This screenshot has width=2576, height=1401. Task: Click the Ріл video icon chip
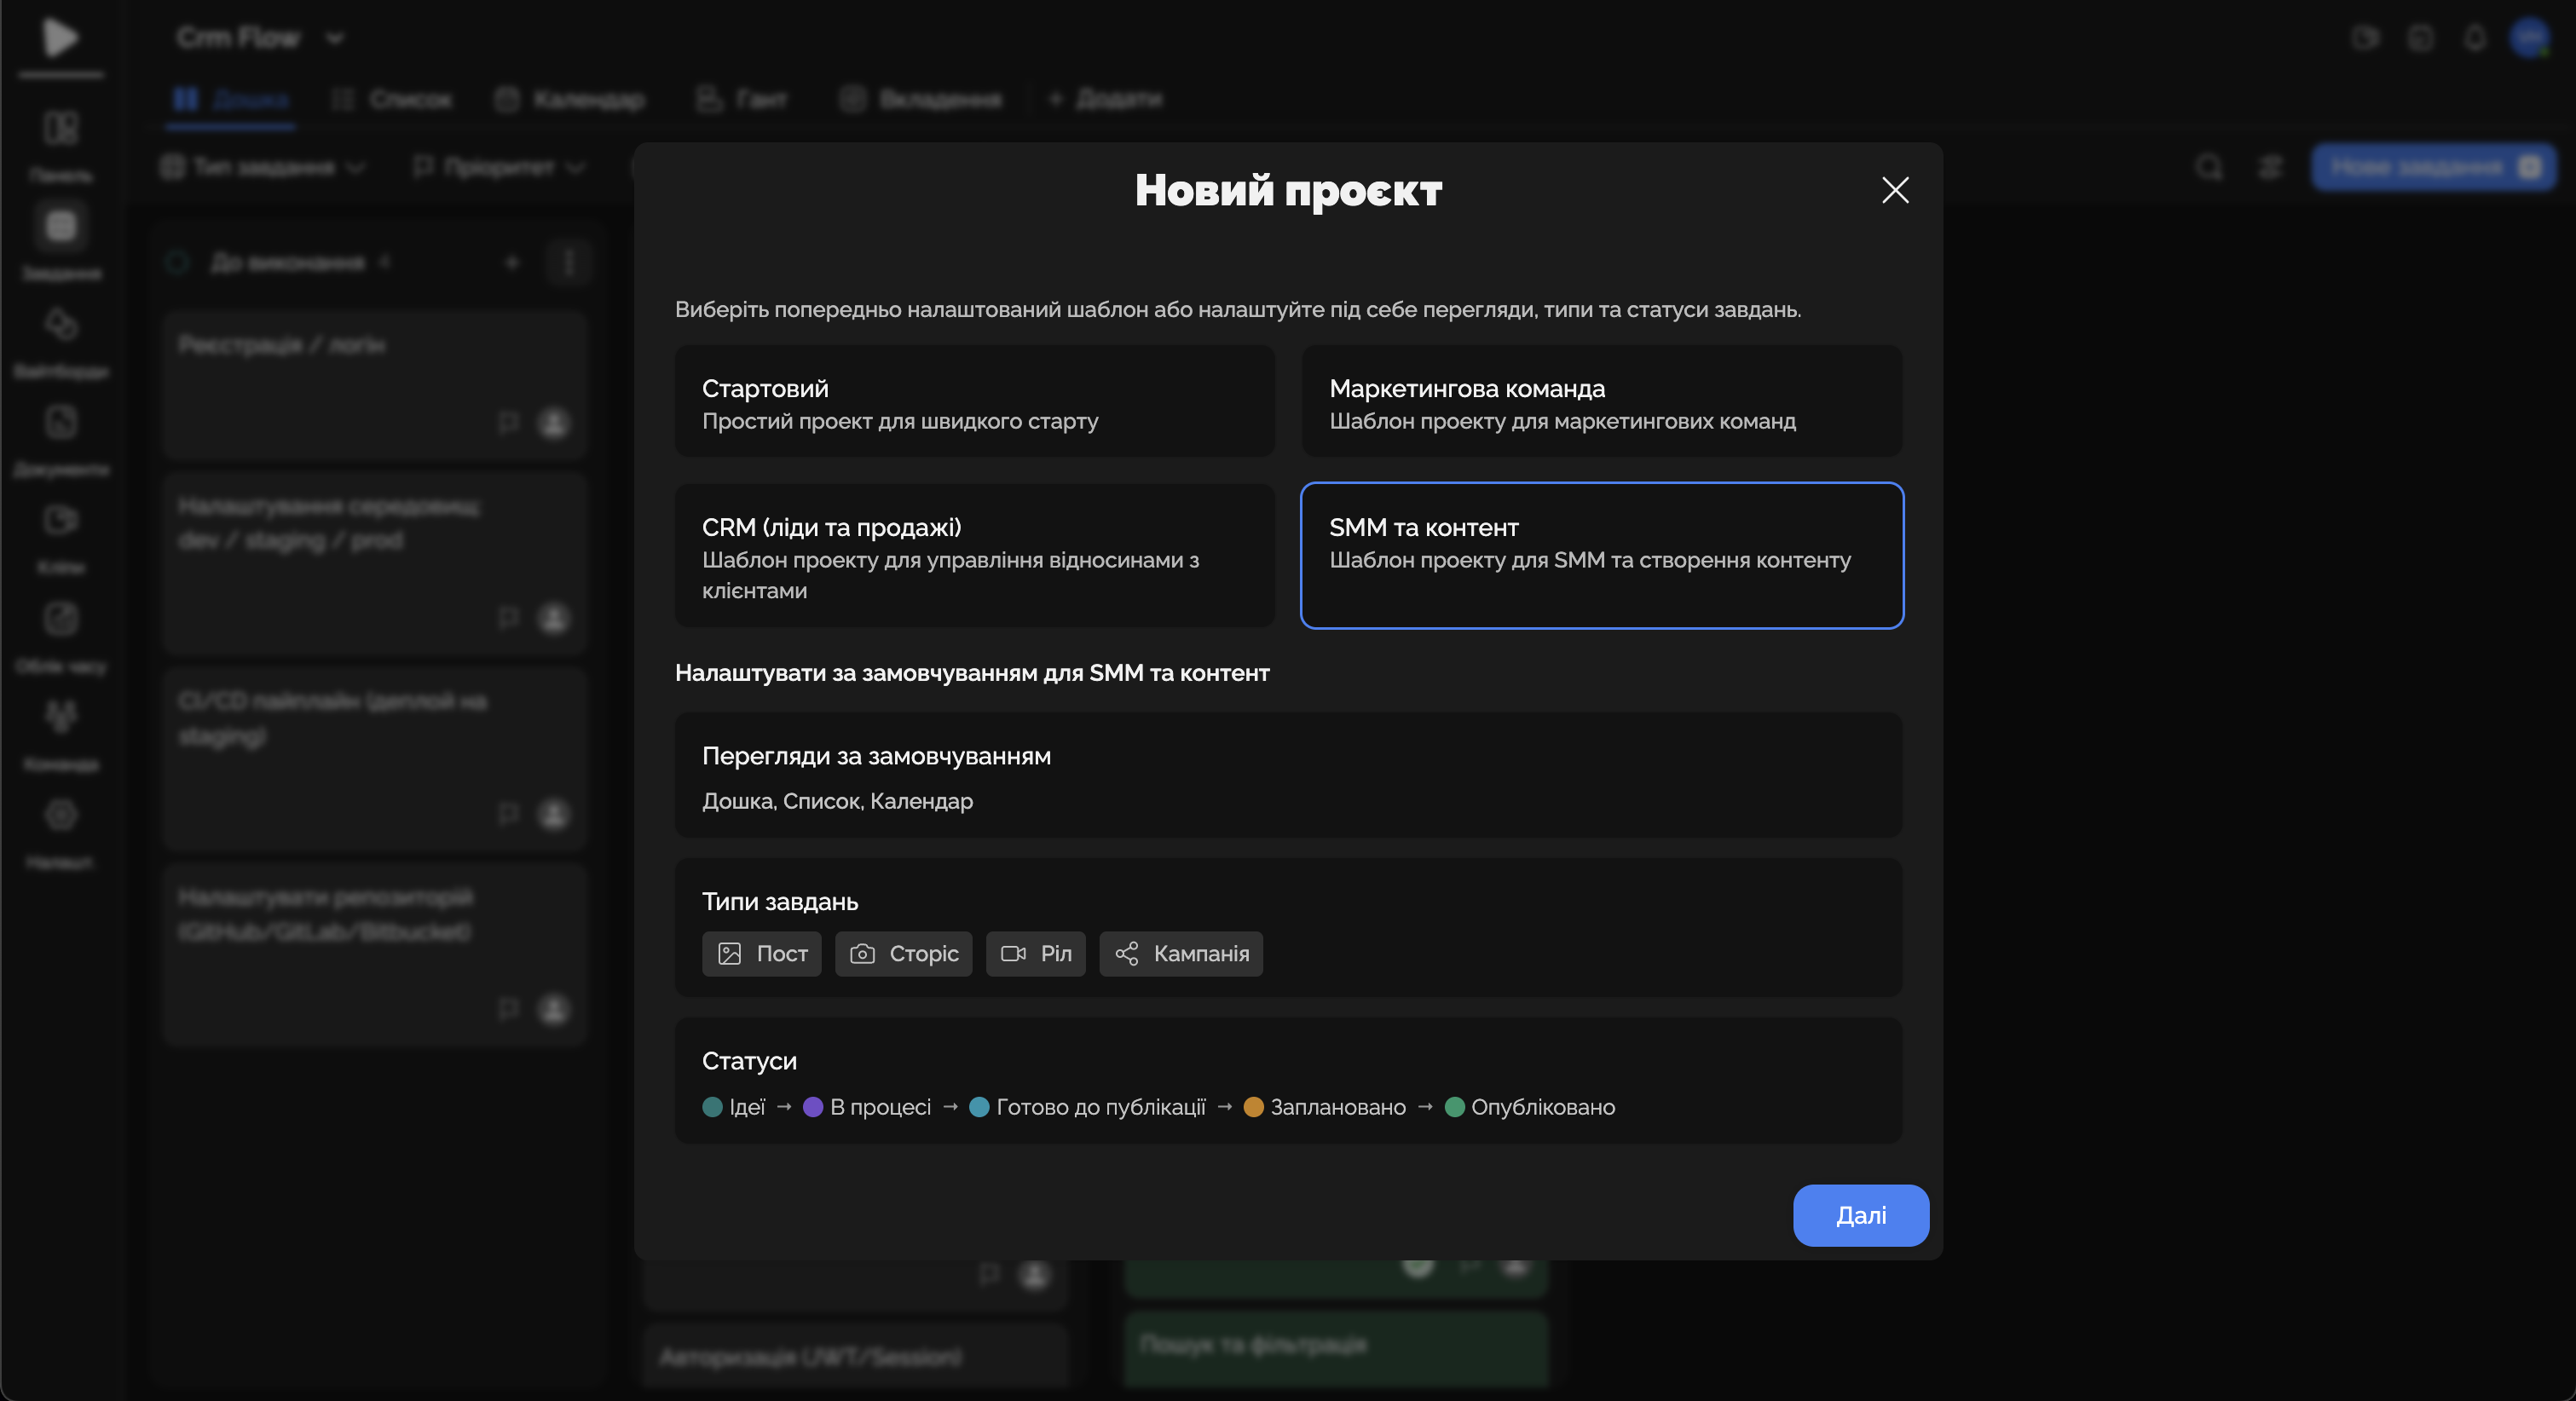tap(1035, 954)
